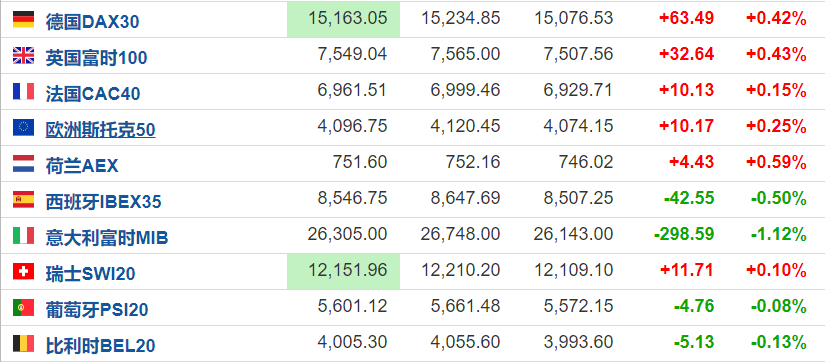Open the 比利时BEL20 index link

tap(100, 346)
